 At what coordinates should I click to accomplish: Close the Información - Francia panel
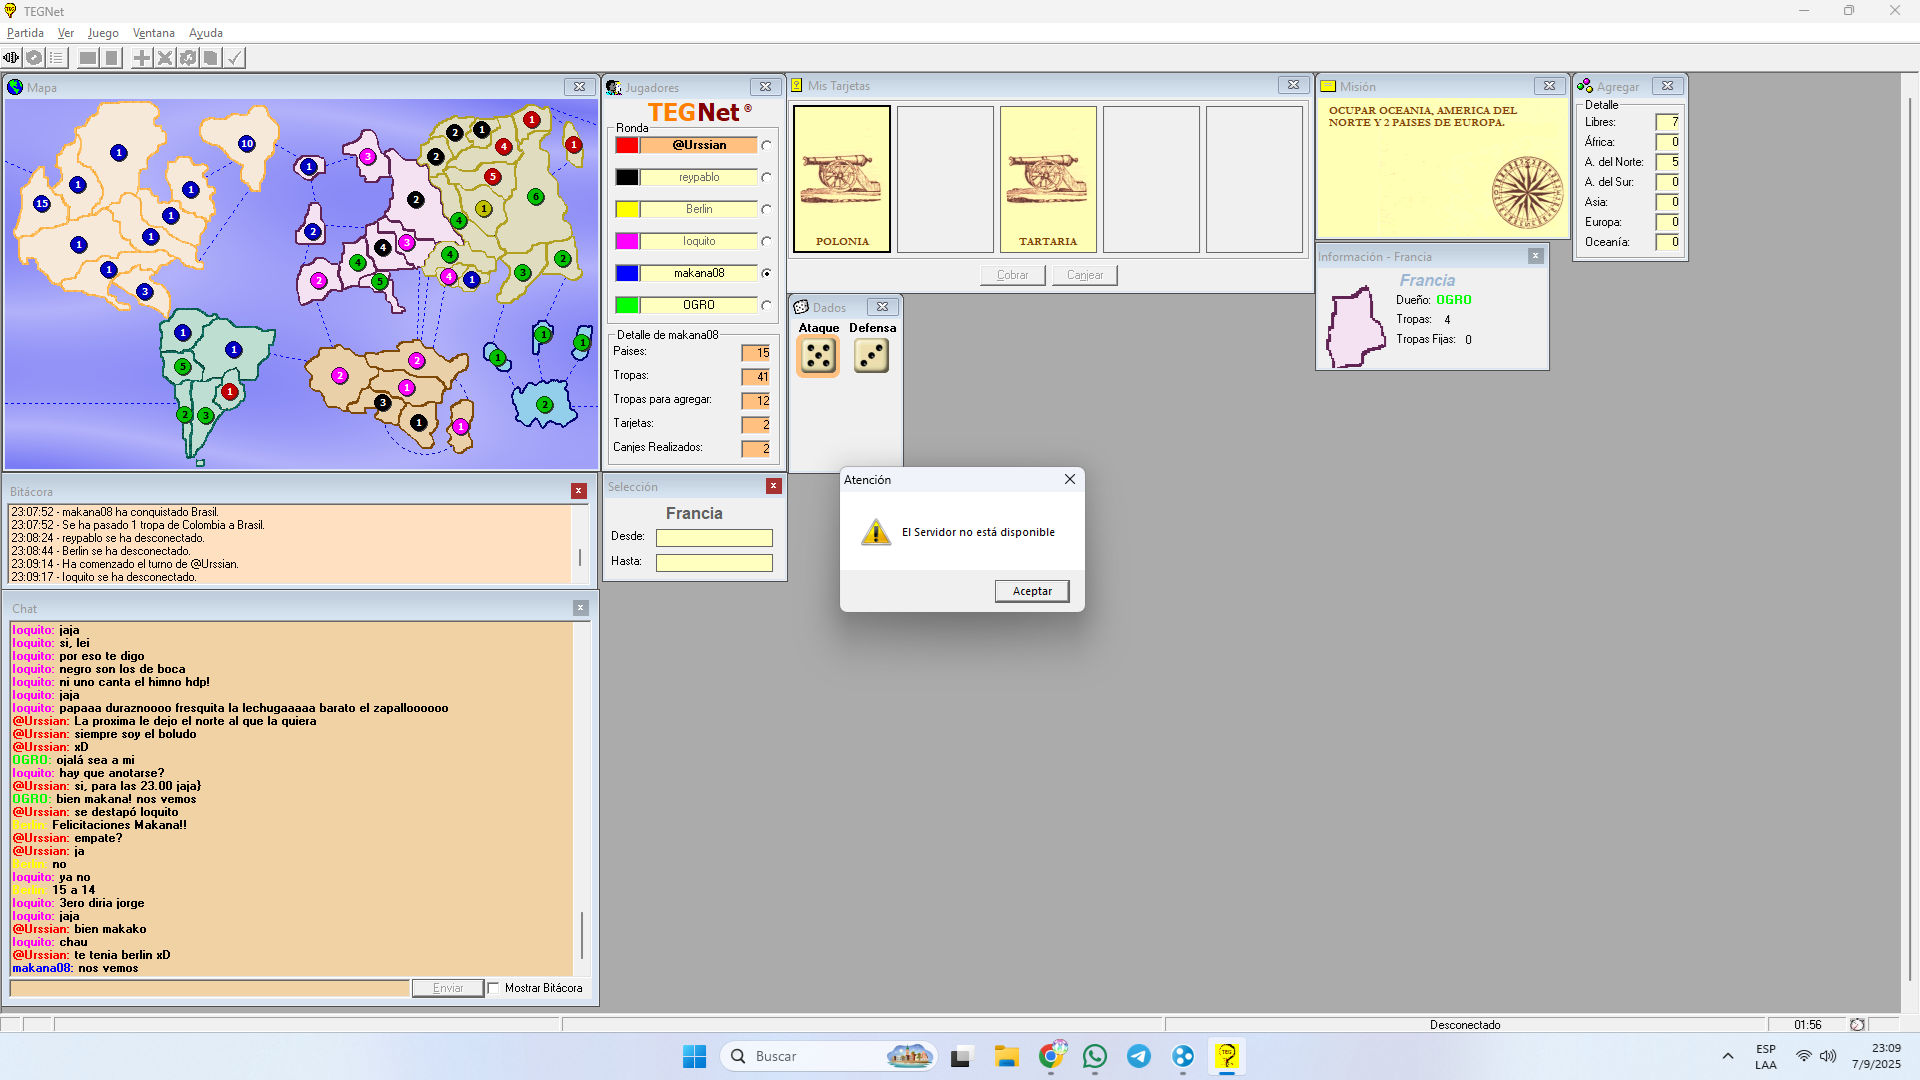[1535, 256]
